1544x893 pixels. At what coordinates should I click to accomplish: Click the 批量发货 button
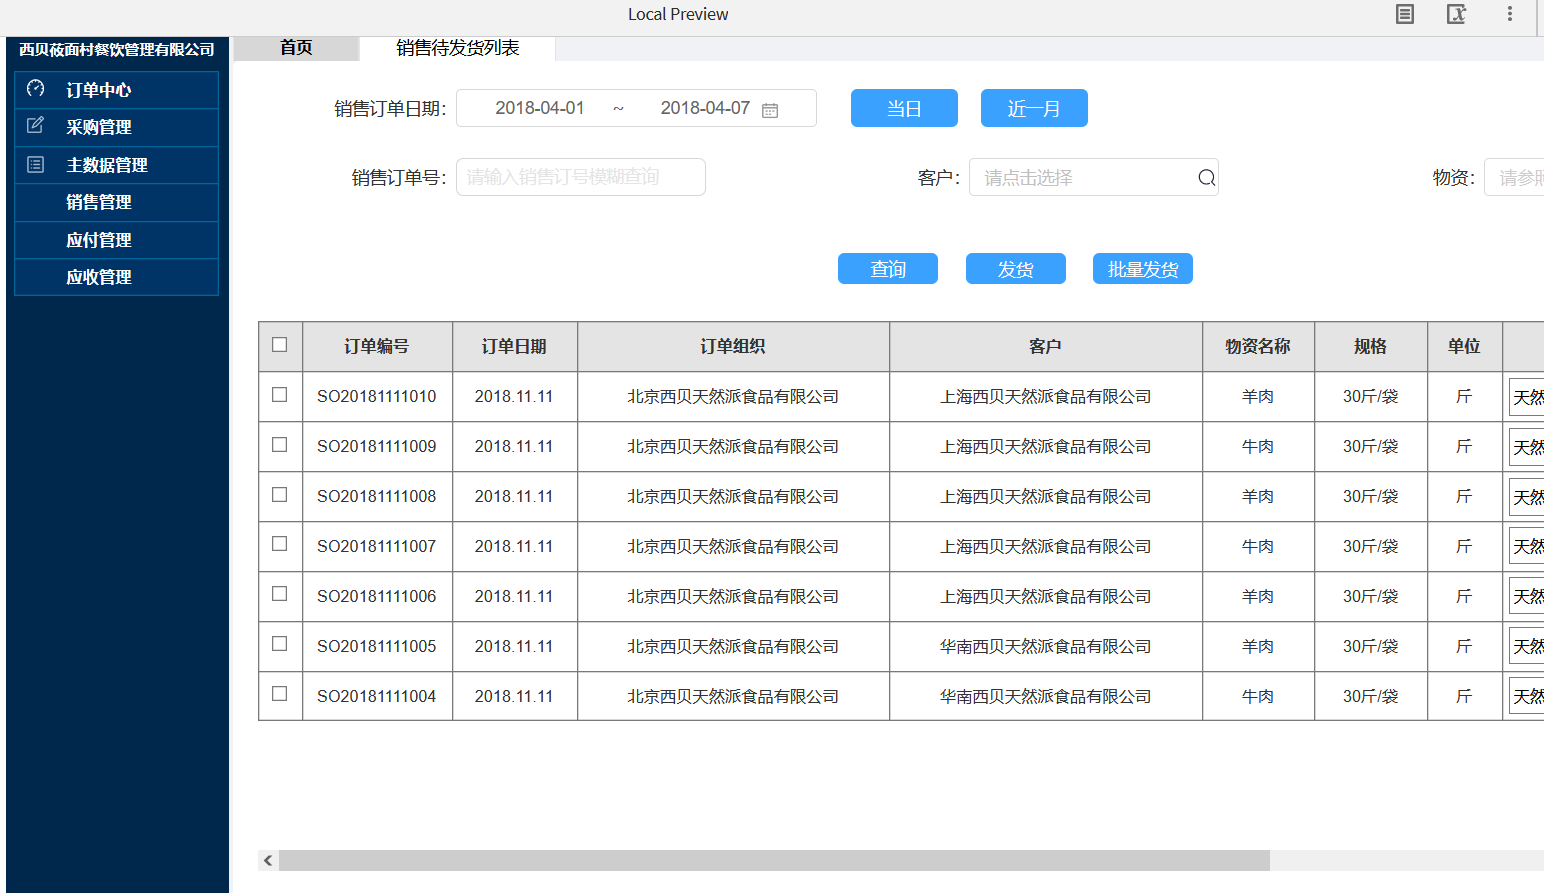[1143, 269]
